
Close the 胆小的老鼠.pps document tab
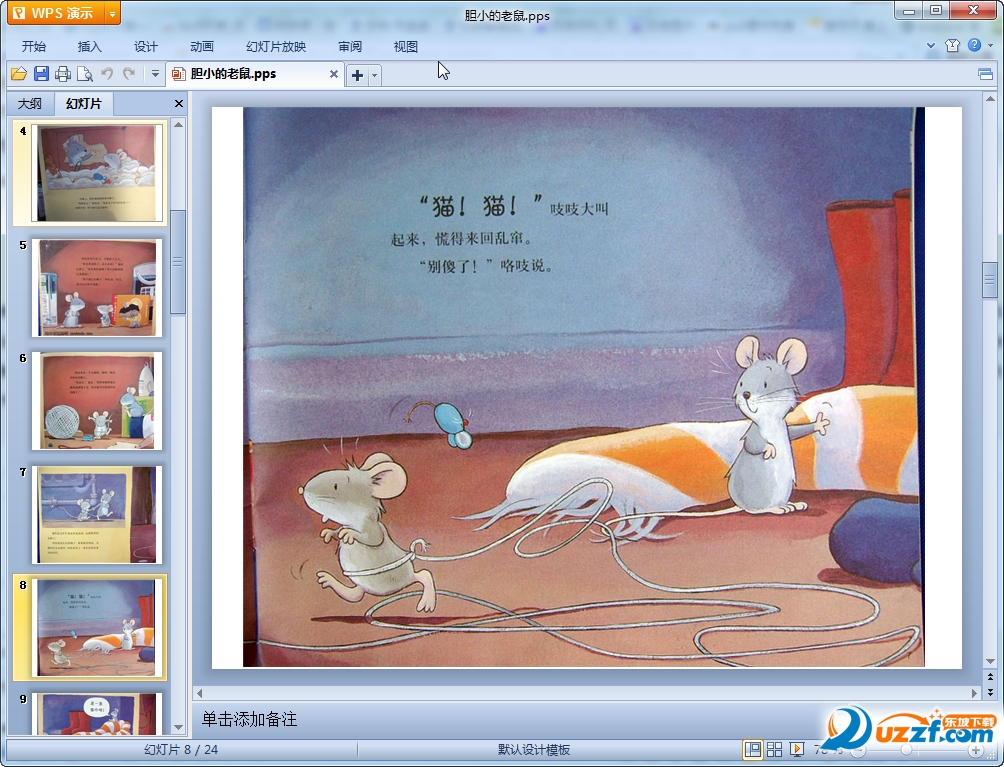click(x=334, y=74)
